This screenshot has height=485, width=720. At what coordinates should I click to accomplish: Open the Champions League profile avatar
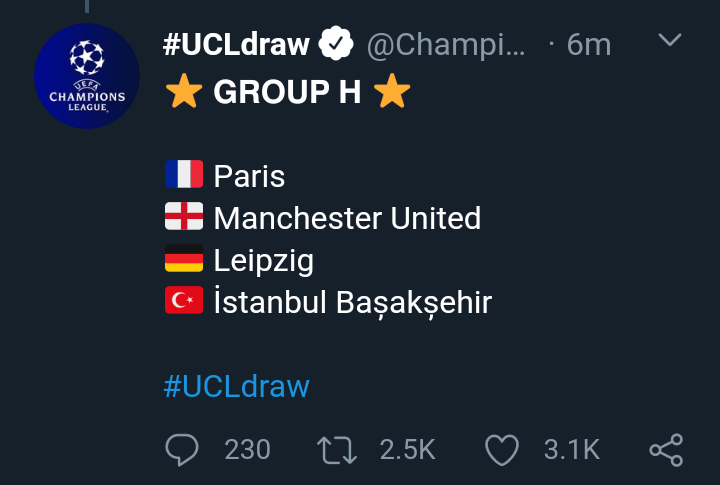coord(86,76)
